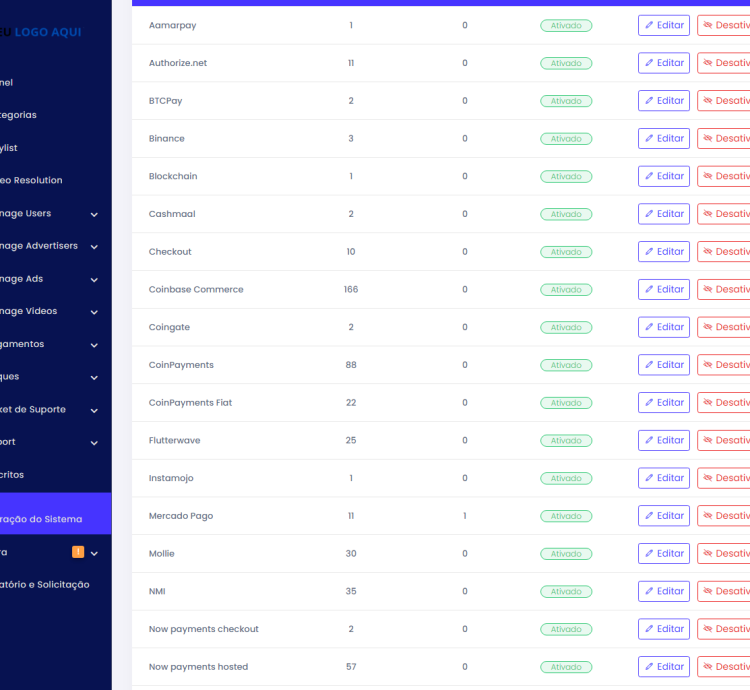Click the orange notification badge in the sidebar
Screen dimensions: 750x690
pyautogui.click(x=78, y=552)
